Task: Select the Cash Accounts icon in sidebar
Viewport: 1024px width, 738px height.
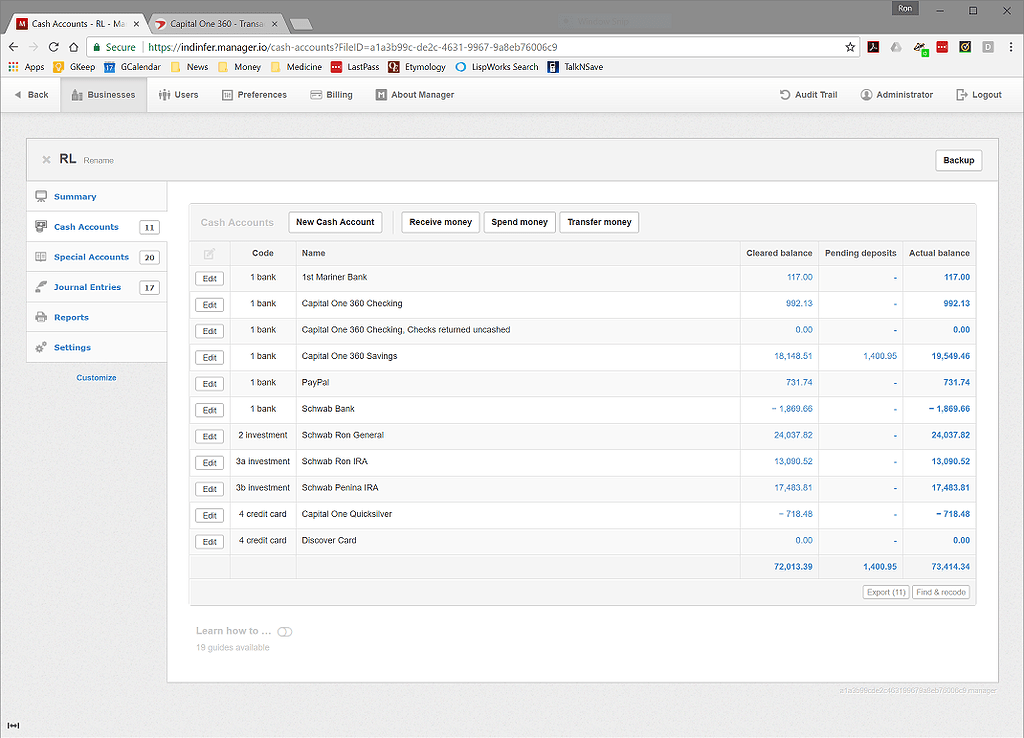Action: (41, 227)
